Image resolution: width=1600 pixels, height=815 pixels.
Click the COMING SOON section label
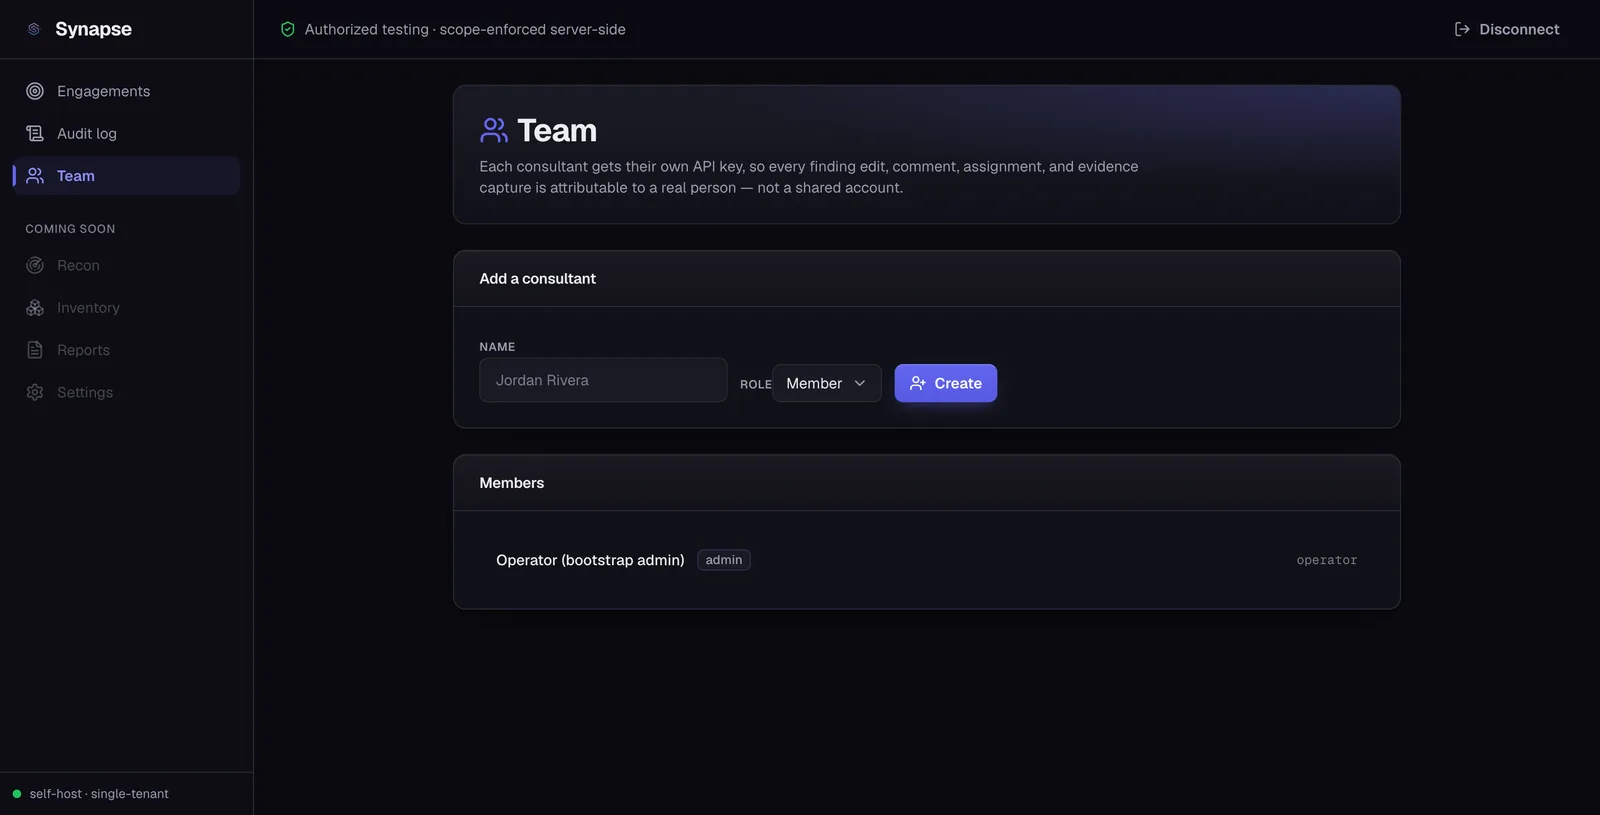[70, 229]
